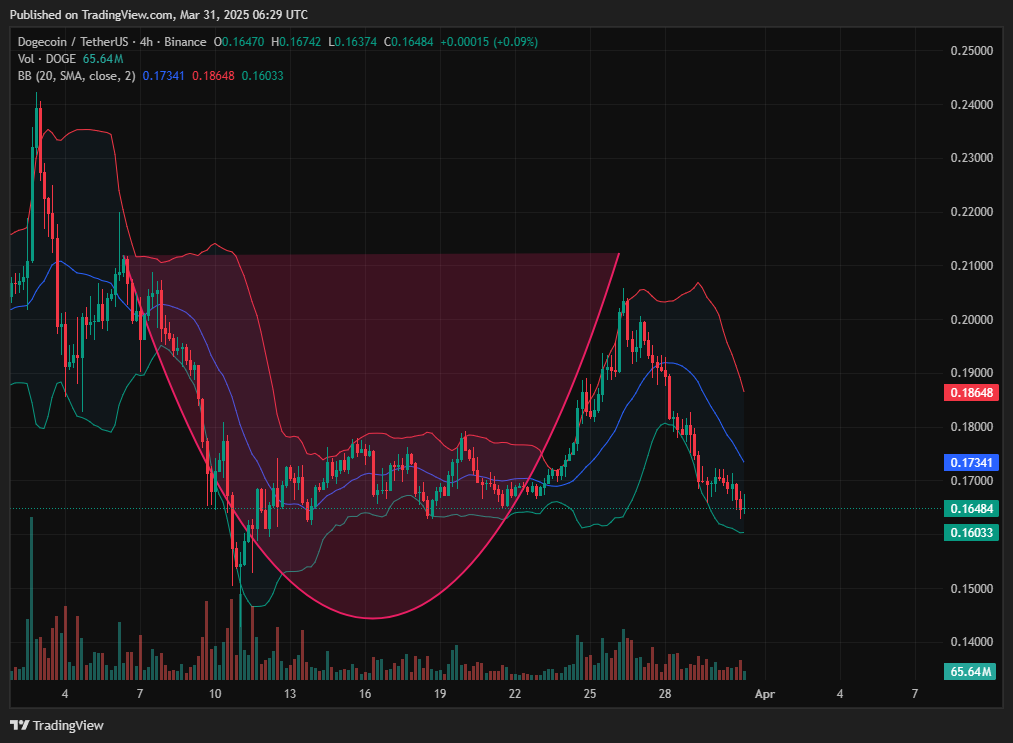This screenshot has width=1013, height=743.
Task: Click the 0.14000 price scale label
Action: click(971, 642)
